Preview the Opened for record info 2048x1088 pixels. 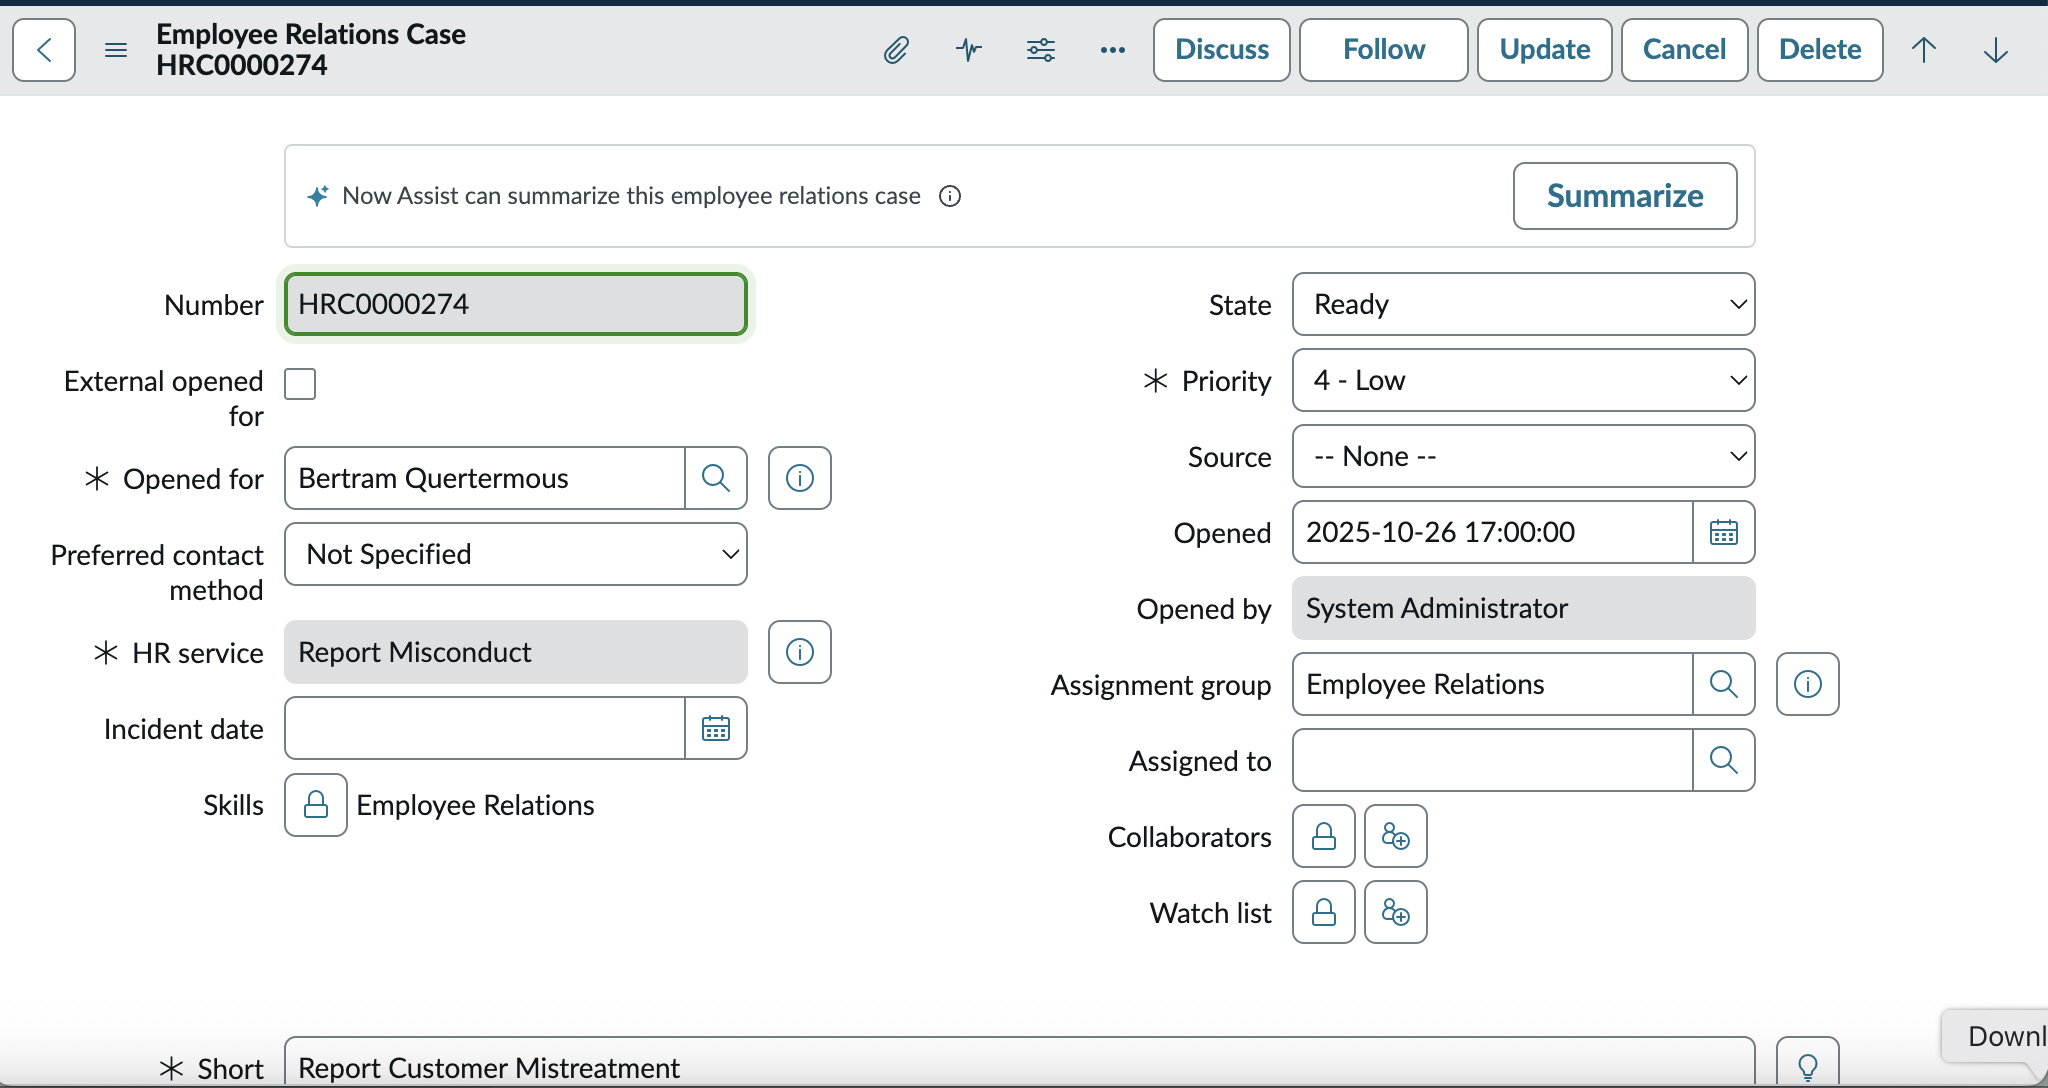pos(800,478)
